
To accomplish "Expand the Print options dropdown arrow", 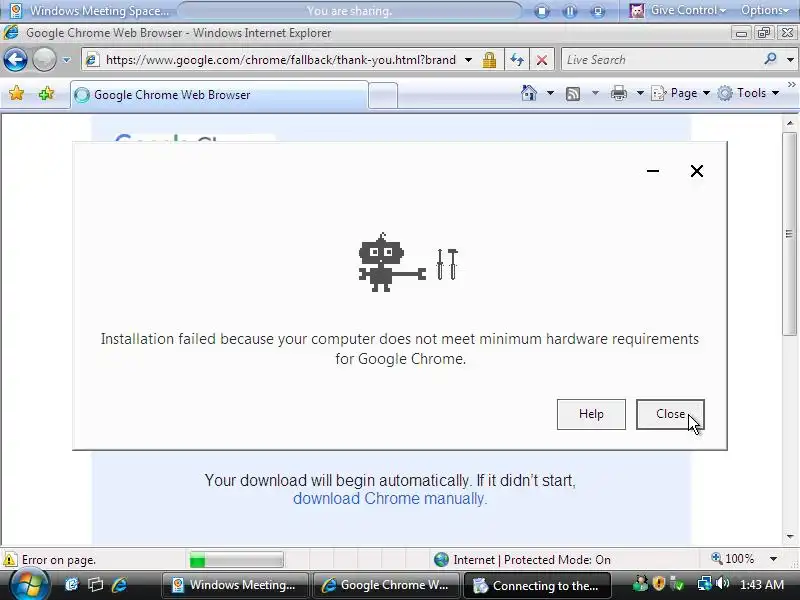I will click(x=640, y=93).
